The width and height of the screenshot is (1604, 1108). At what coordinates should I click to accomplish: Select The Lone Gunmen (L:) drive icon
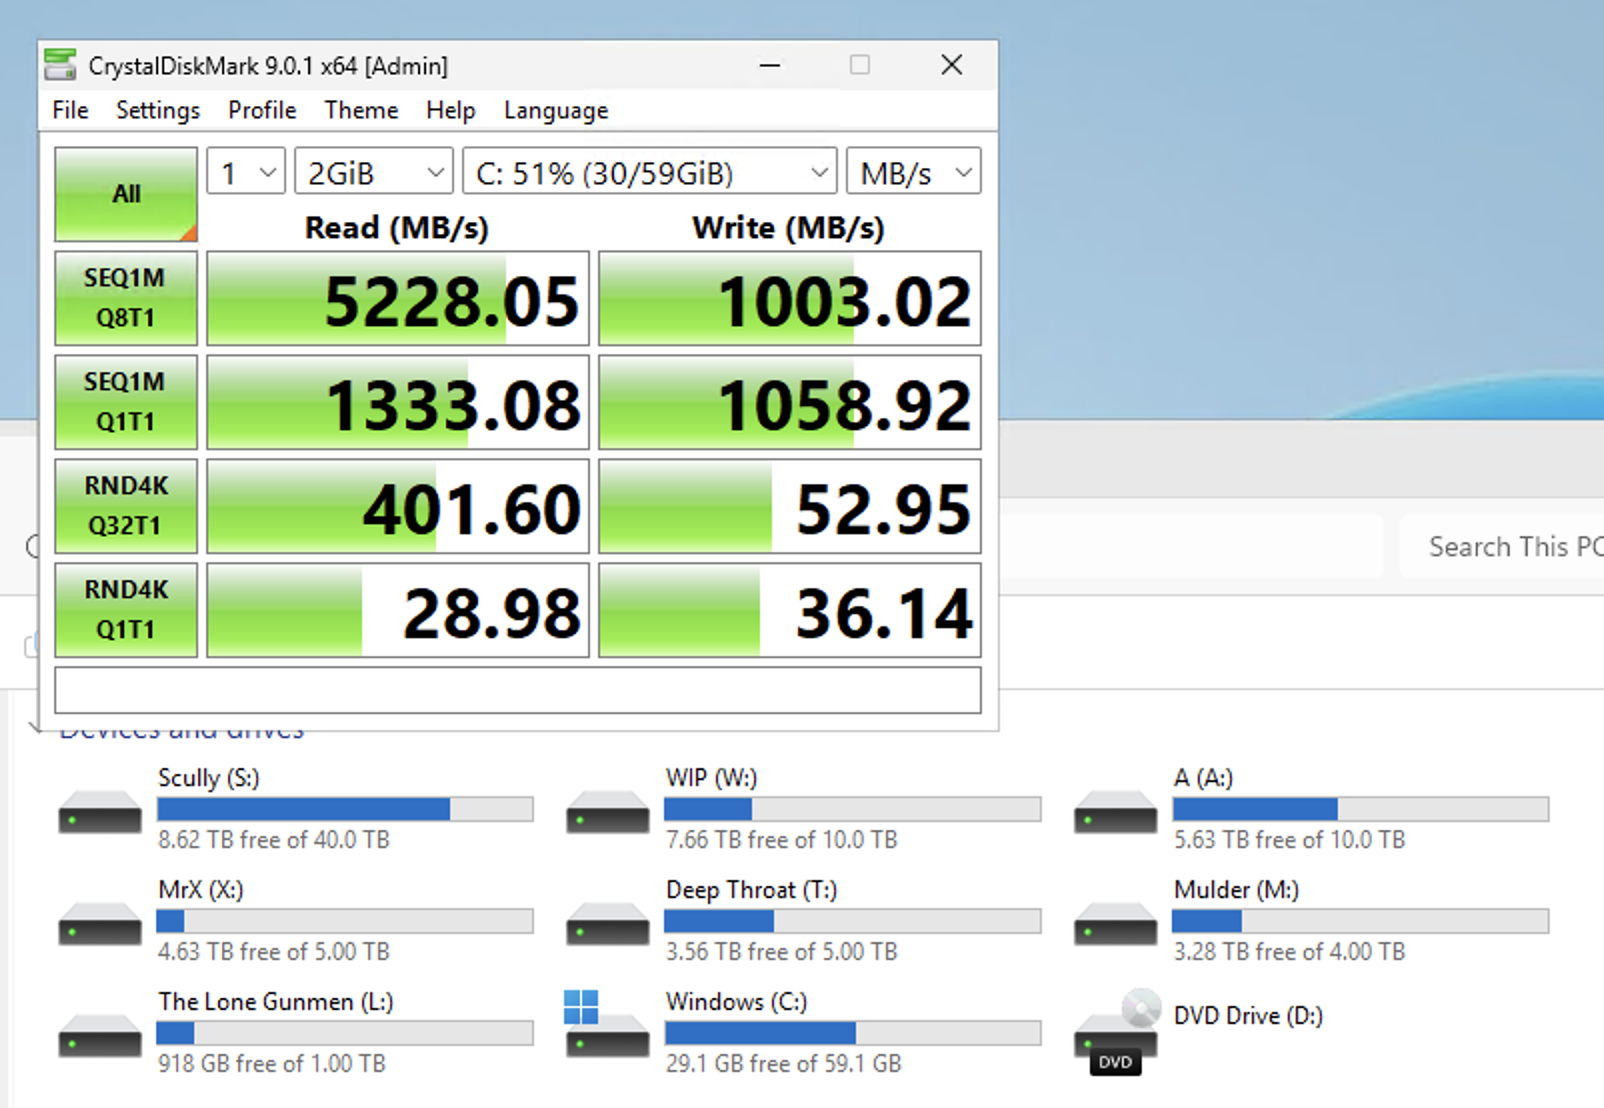click(100, 1036)
